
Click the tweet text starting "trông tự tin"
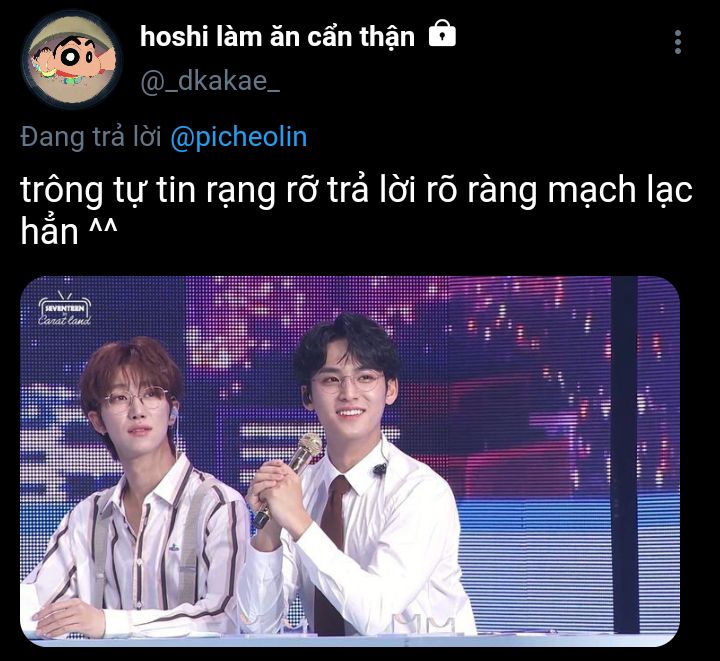pos(356,210)
